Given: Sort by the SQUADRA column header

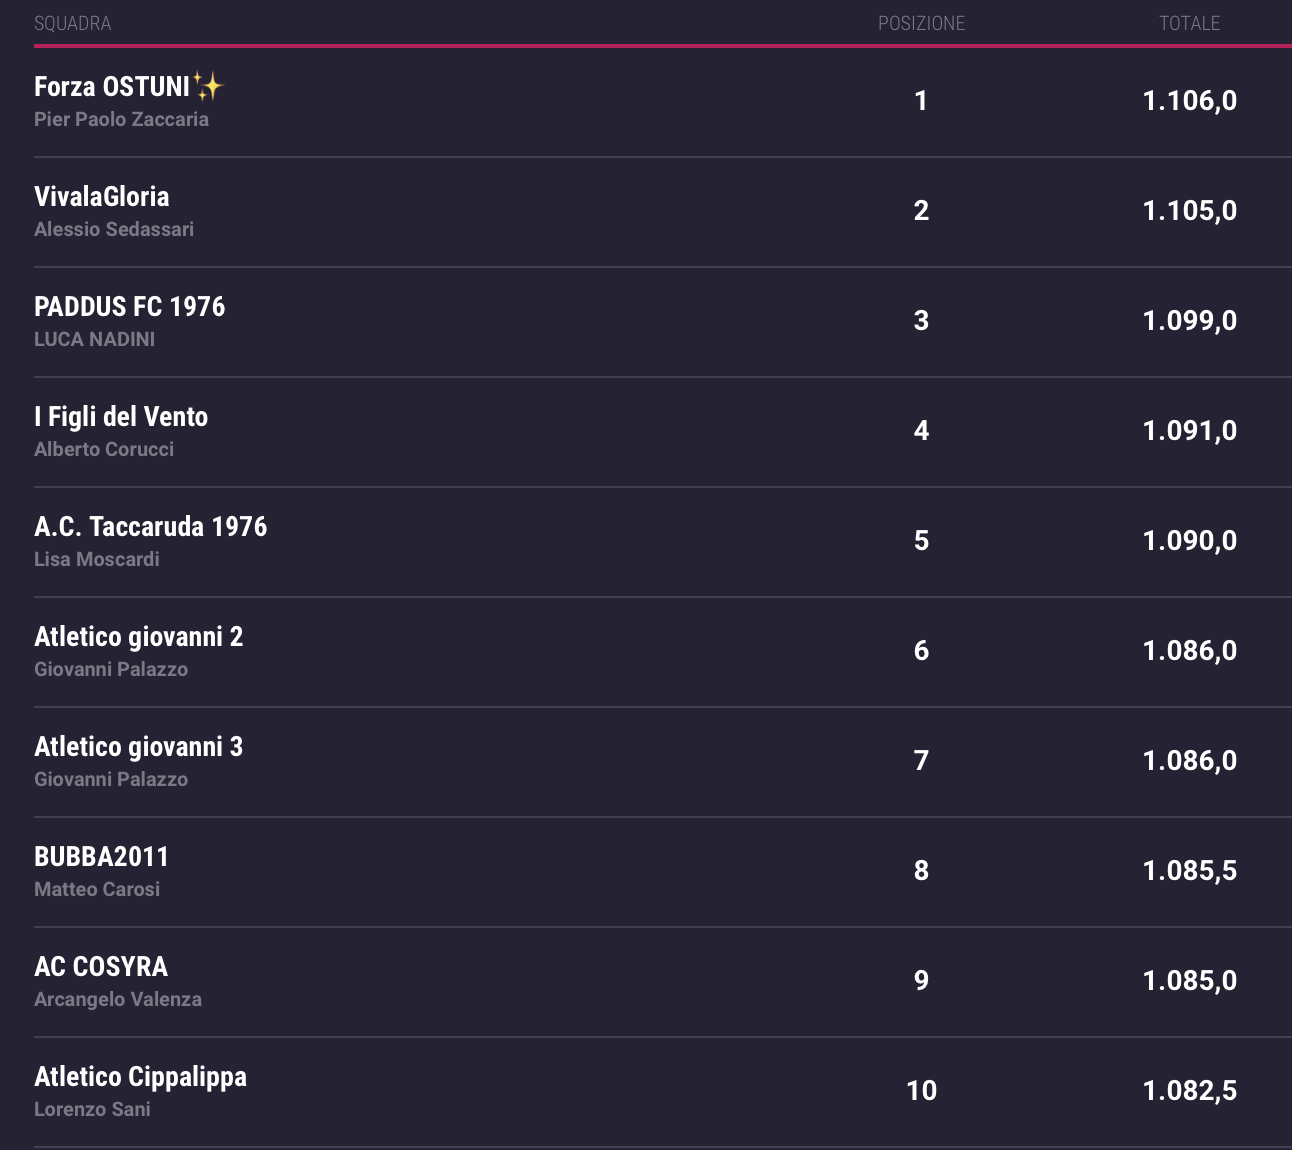Looking at the screenshot, I should click(72, 23).
